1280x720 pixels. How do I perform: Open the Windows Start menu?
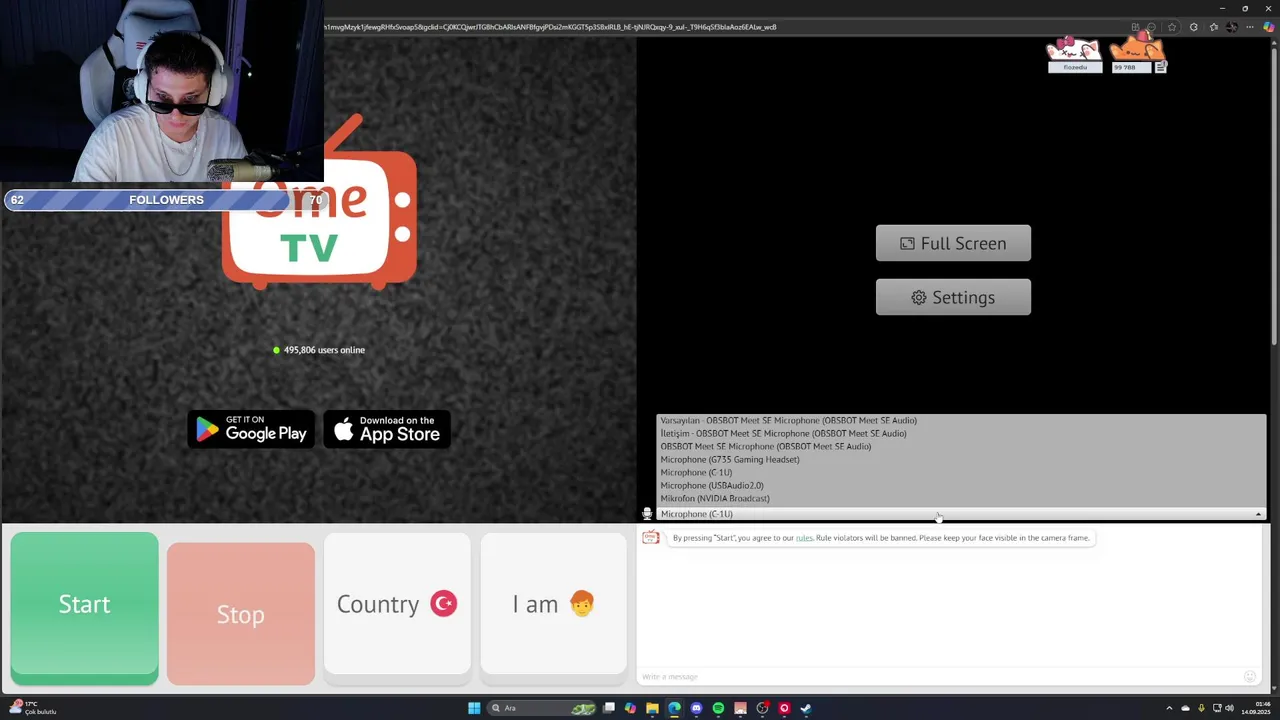click(474, 708)
